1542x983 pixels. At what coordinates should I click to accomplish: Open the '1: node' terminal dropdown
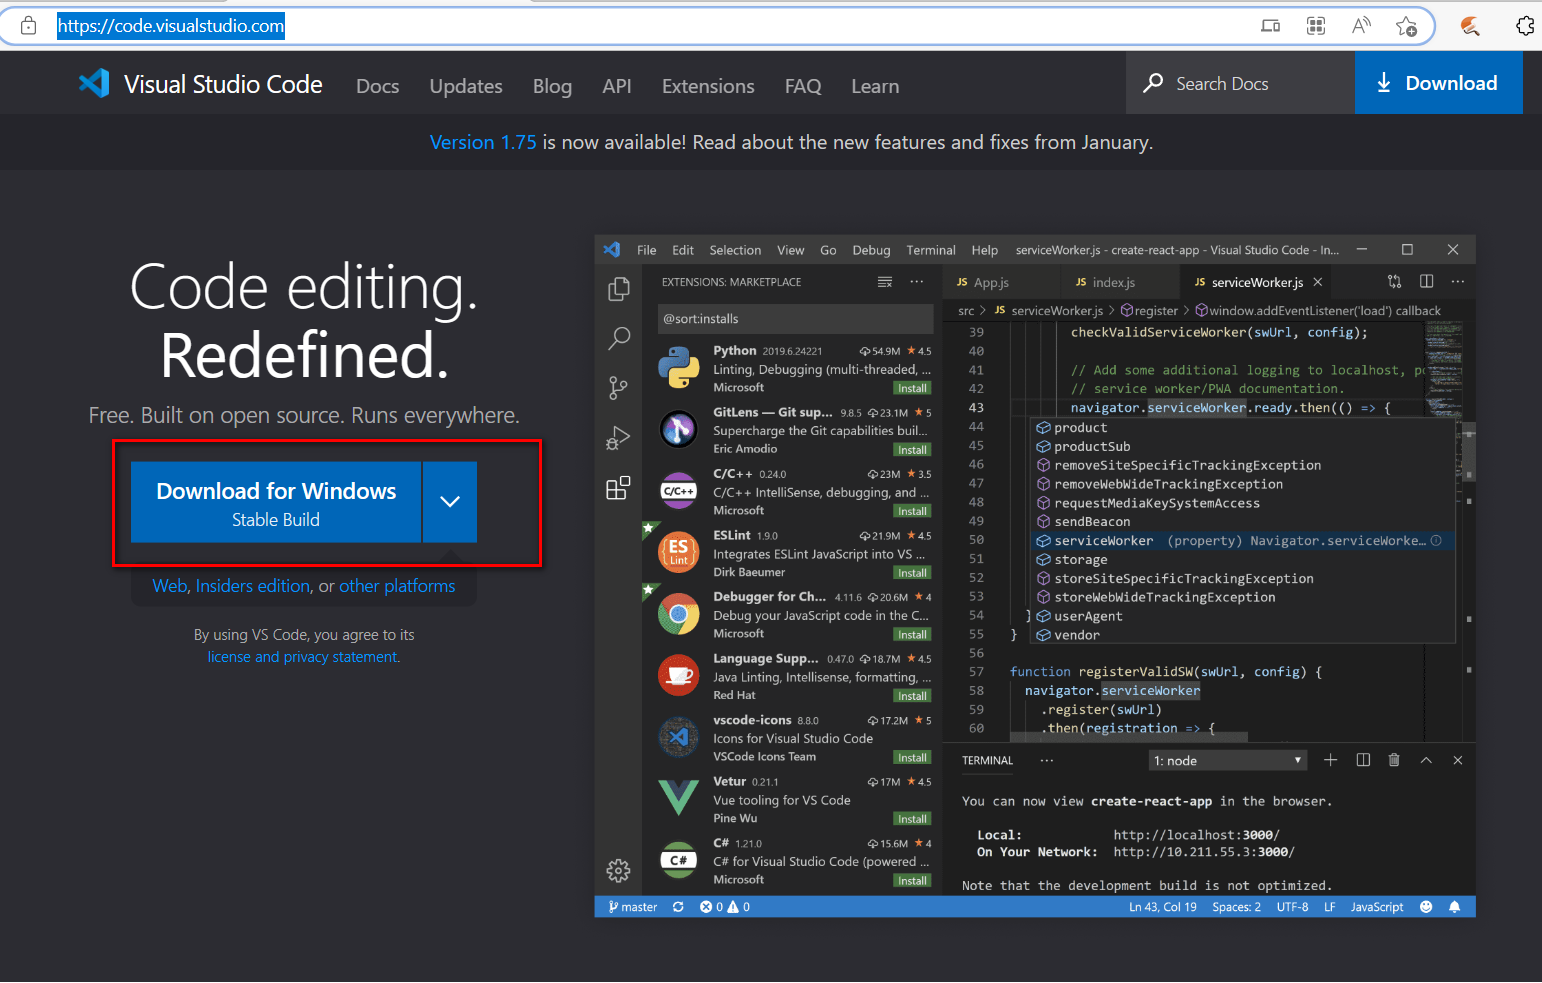click(1228, 761)
